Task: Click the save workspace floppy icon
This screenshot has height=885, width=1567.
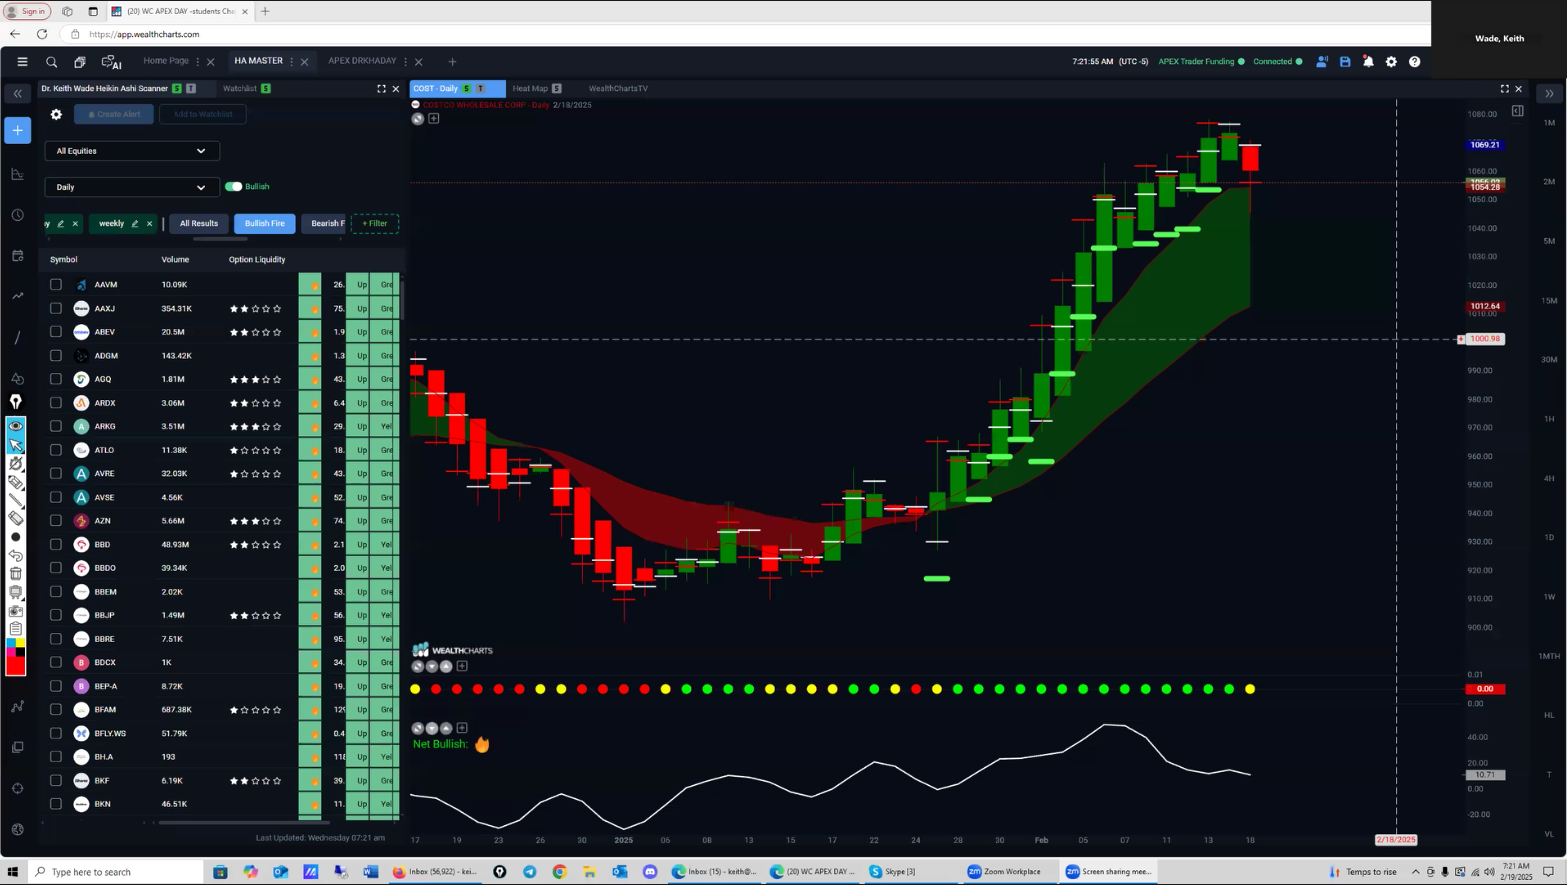Action: coord(1345,62)
